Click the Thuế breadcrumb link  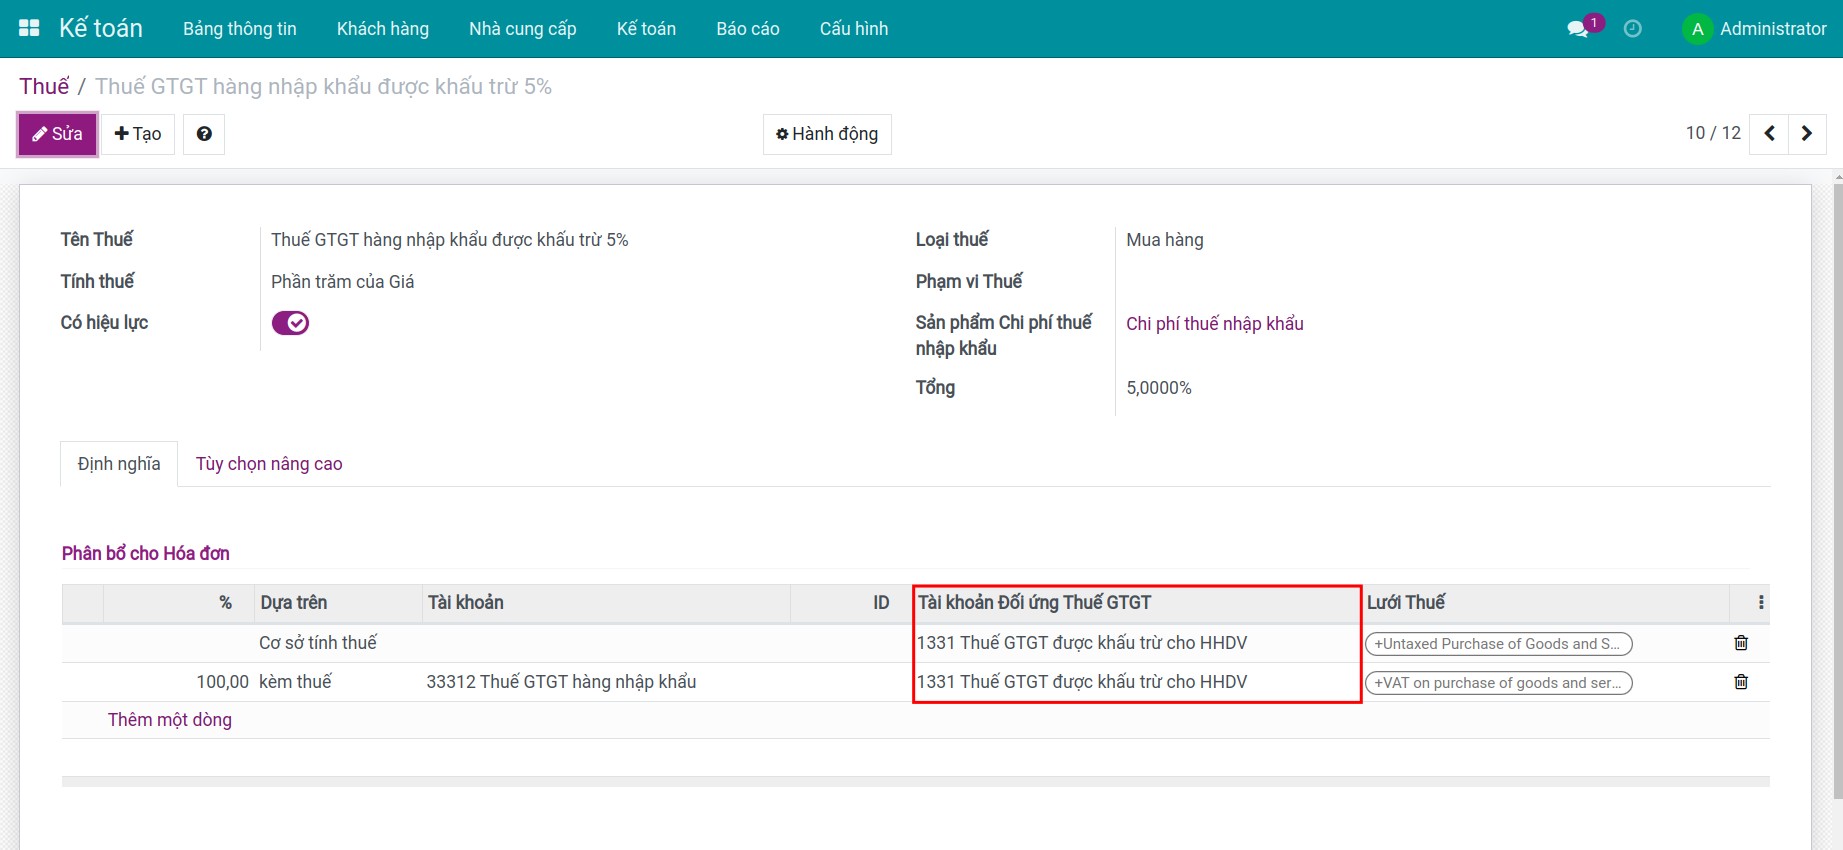[44, 87]
